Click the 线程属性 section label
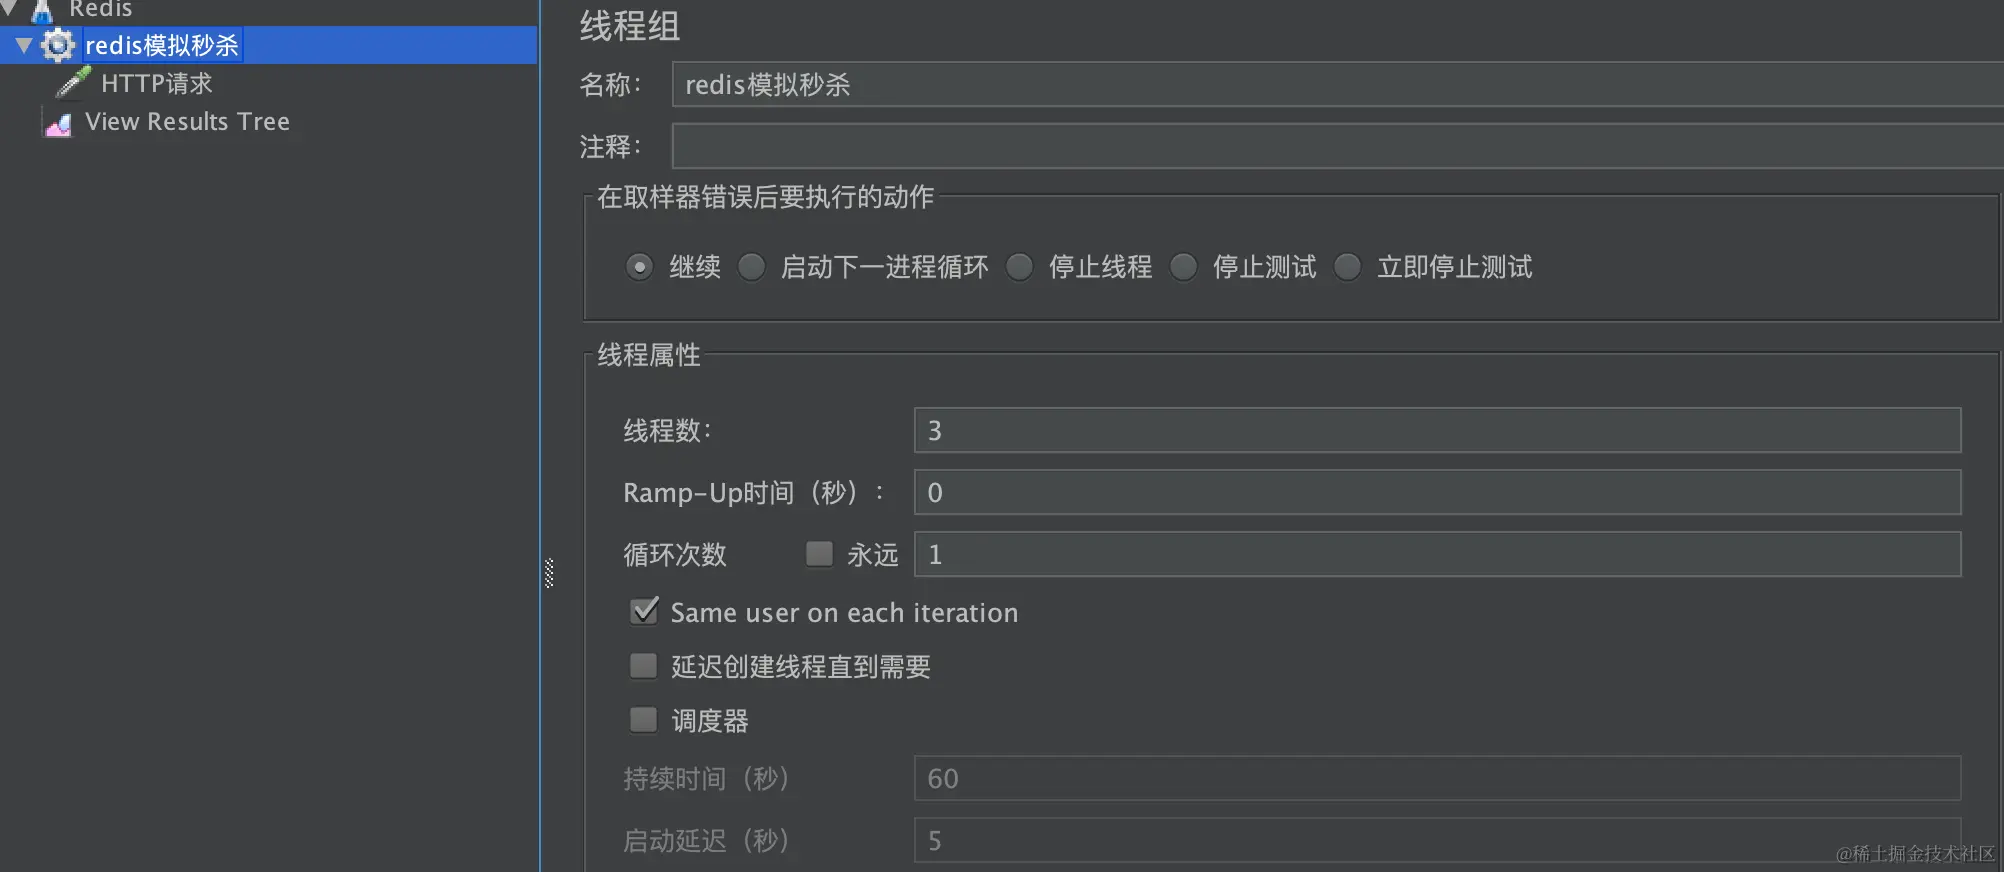This screenshot has height=872, width=2004. pos(649,355)
